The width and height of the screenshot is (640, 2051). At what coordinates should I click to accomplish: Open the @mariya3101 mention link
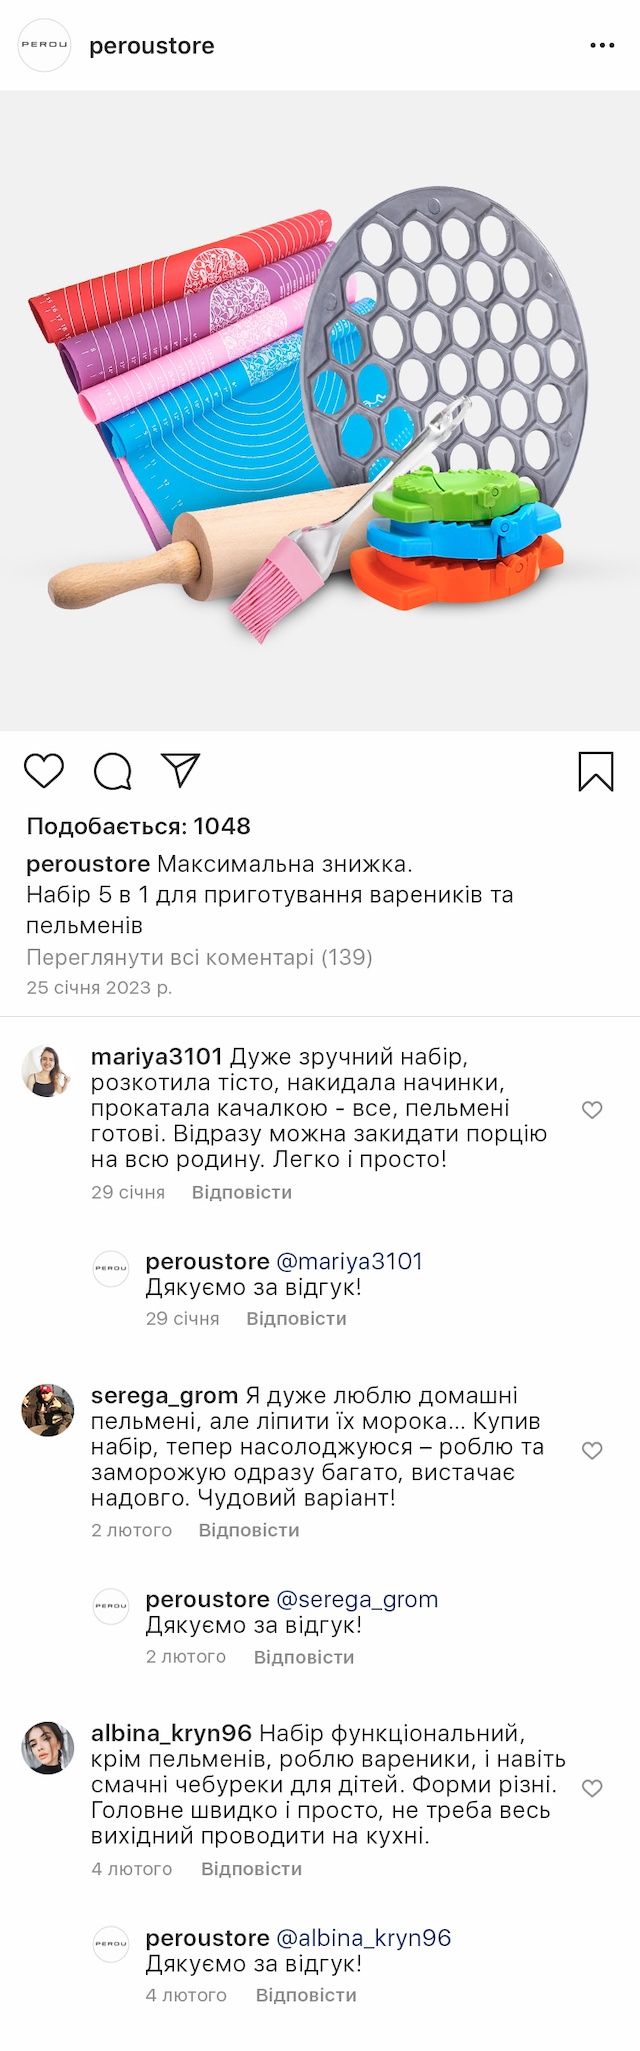[x=349, y=1261]
